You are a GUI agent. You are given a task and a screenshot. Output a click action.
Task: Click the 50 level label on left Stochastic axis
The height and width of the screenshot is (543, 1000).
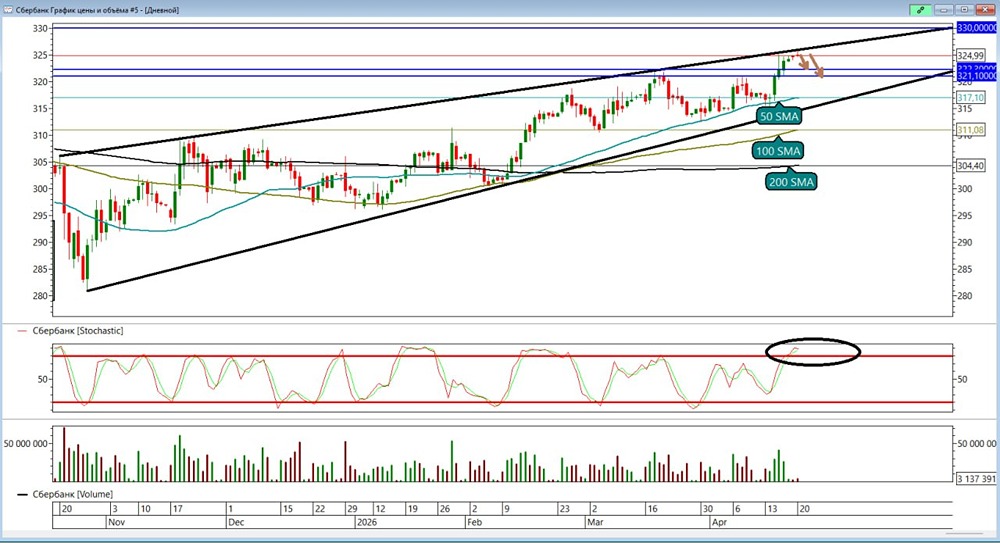point(43,379)
